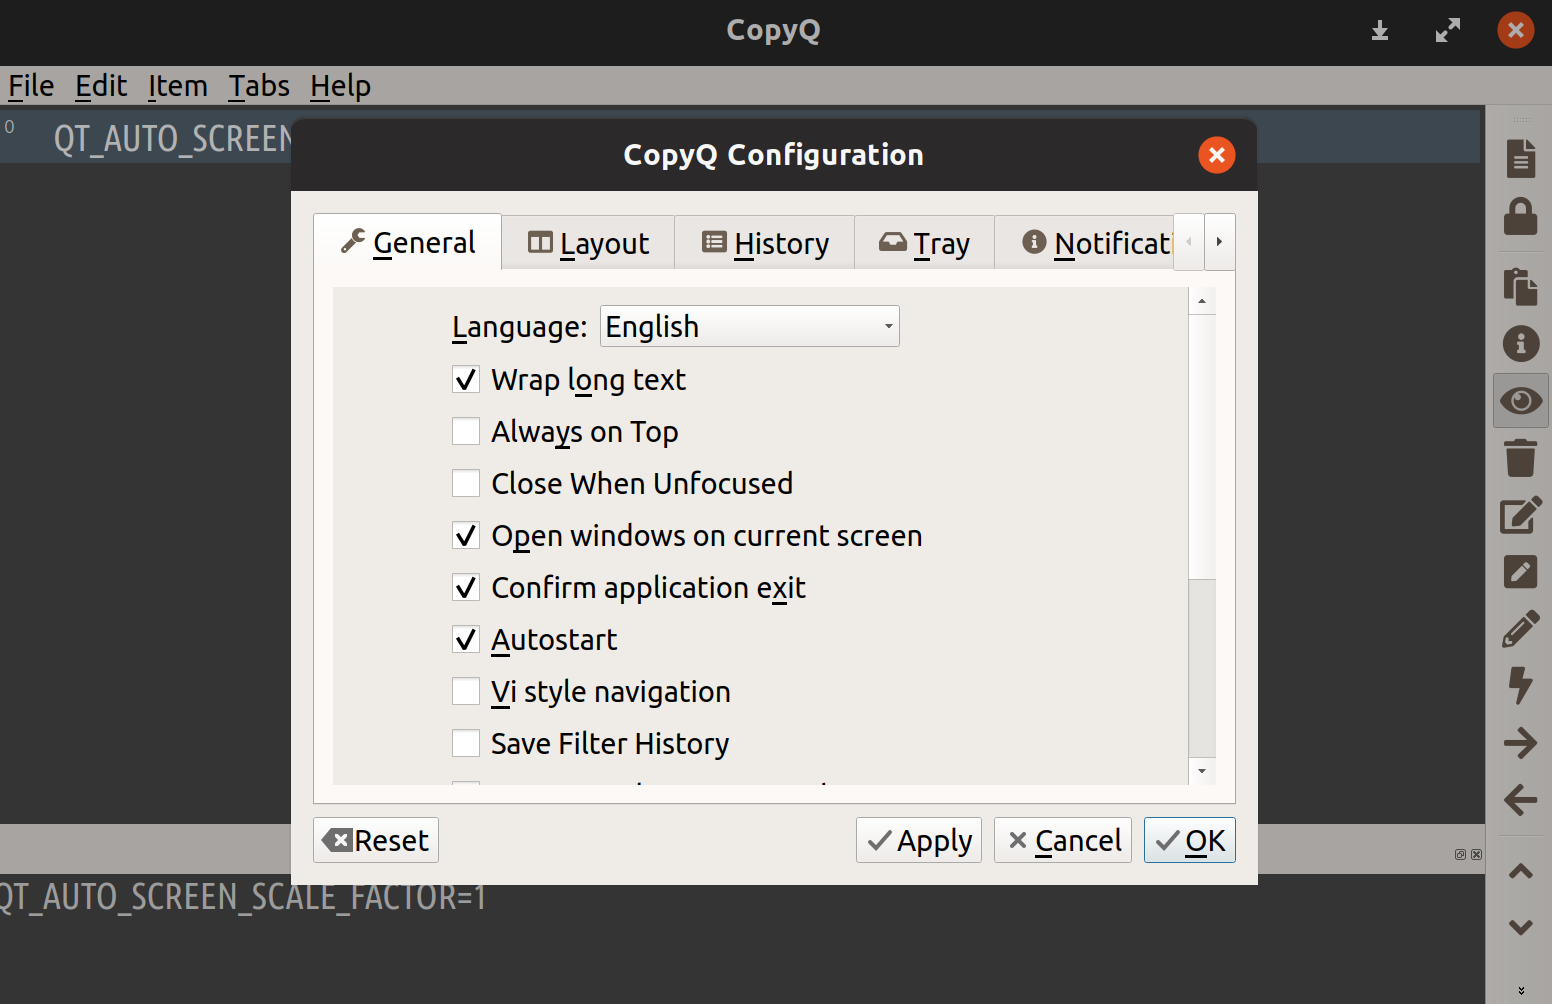1552x1004 pixels.
Task: Click the pencil edit icon
Action: pos(1520,630)
